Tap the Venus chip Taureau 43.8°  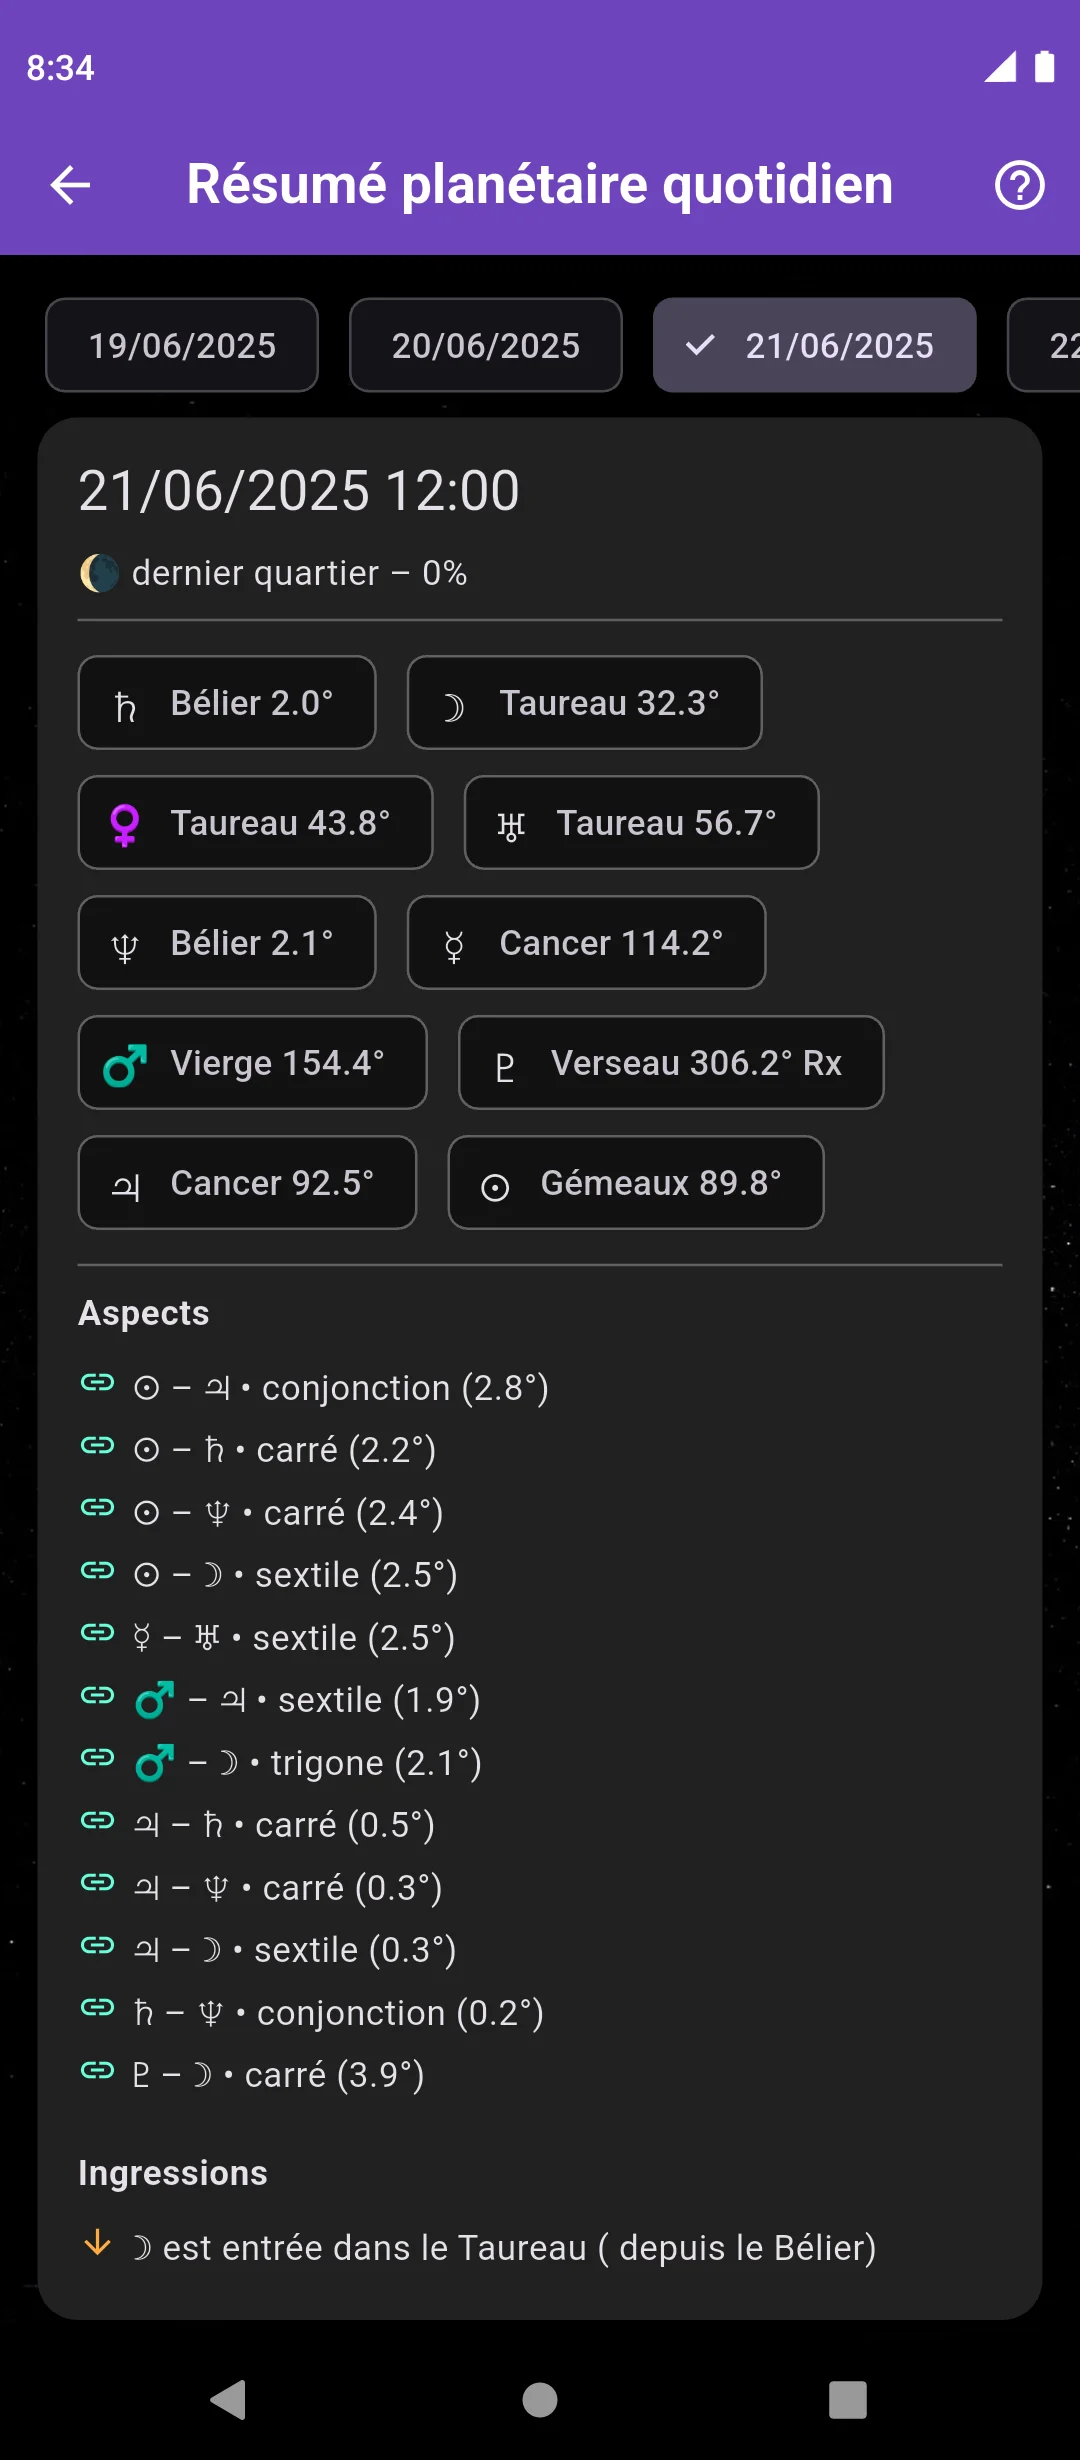point(255,823)
